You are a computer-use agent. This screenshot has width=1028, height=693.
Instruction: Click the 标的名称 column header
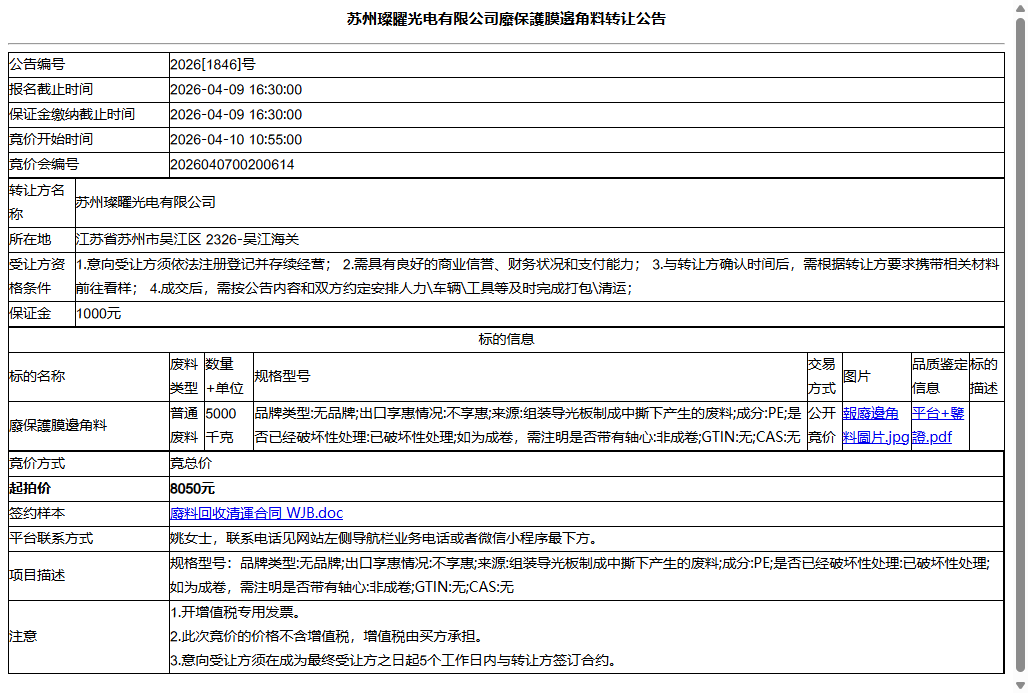(x=89, y=376)
